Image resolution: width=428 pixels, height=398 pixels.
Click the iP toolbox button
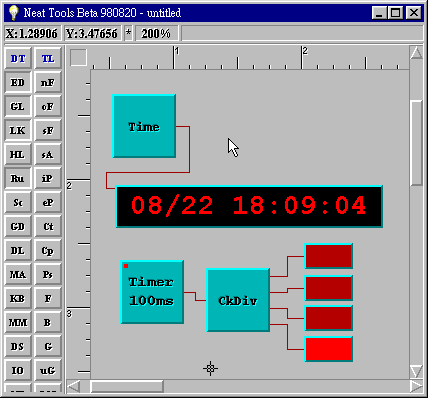pyautogui.click(x=48, y=178)
